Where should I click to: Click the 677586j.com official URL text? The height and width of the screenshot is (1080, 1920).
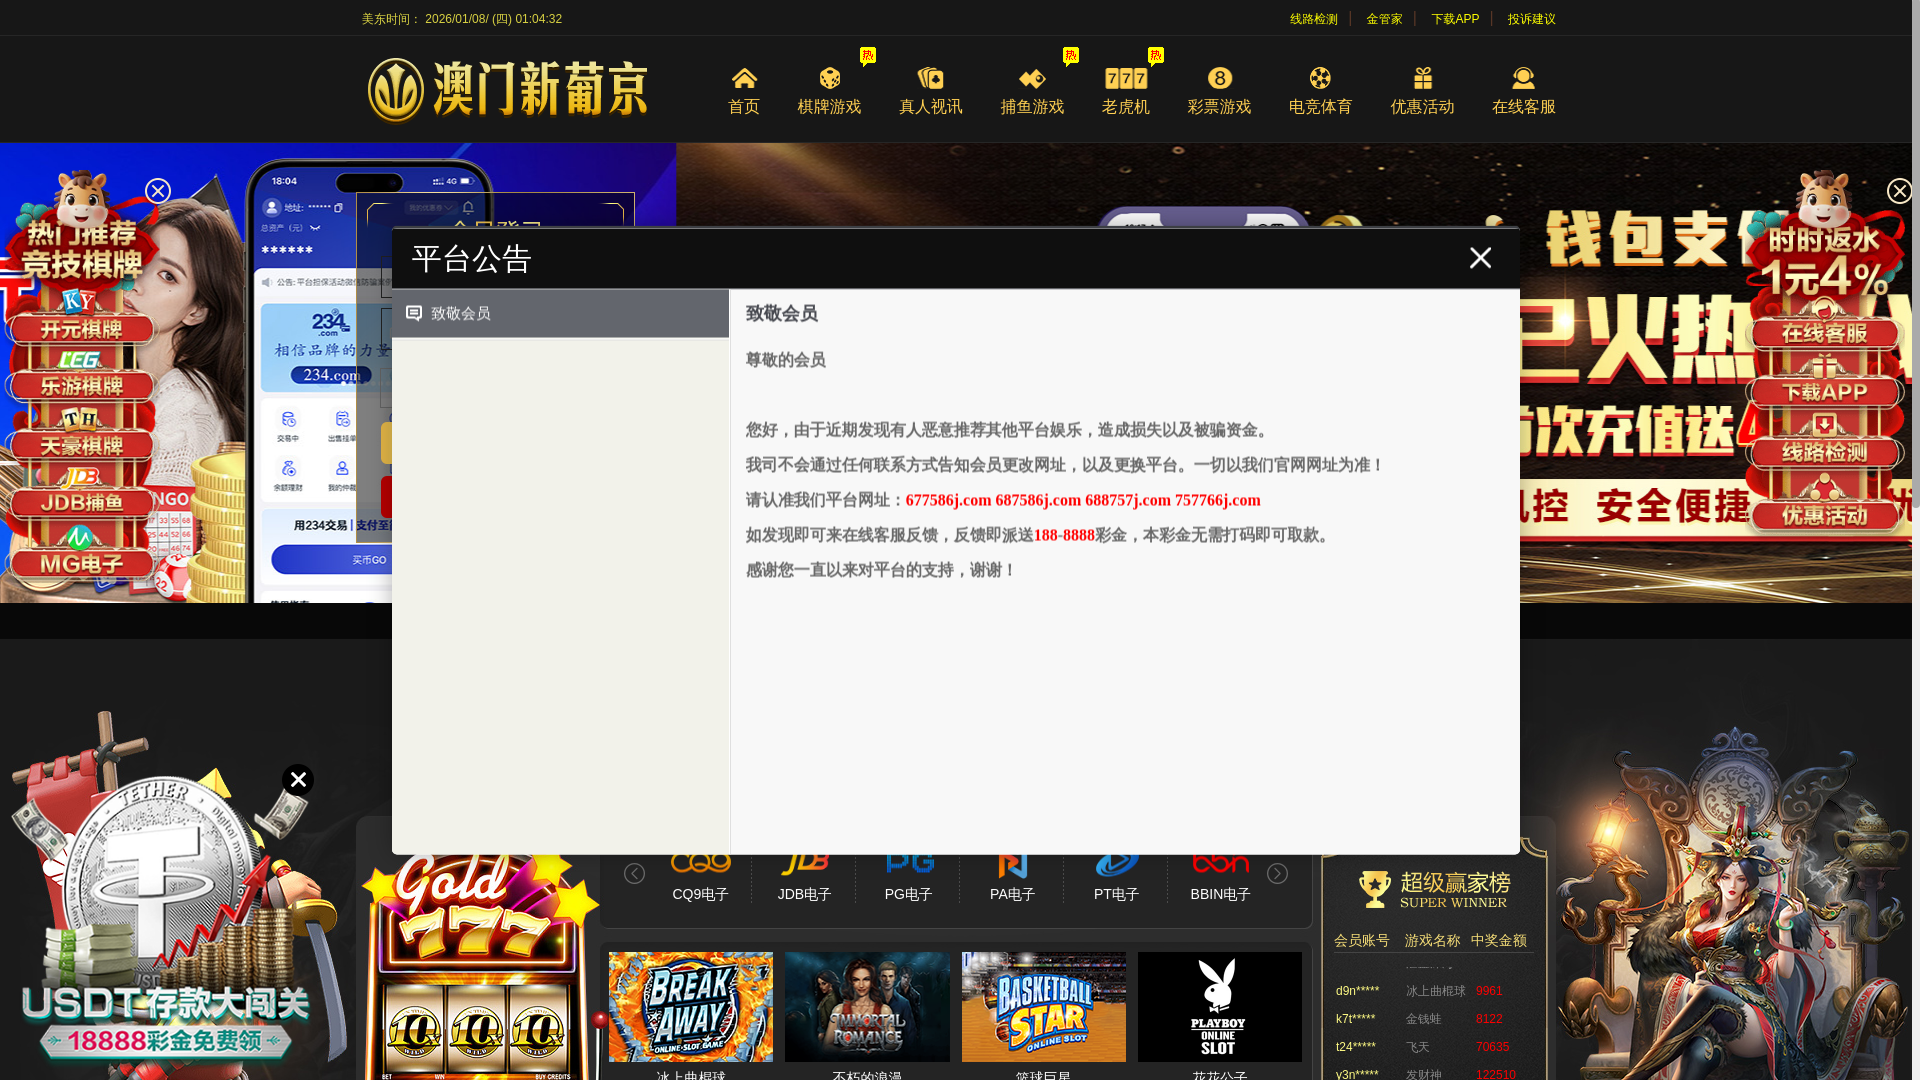[x=948, y=501]
